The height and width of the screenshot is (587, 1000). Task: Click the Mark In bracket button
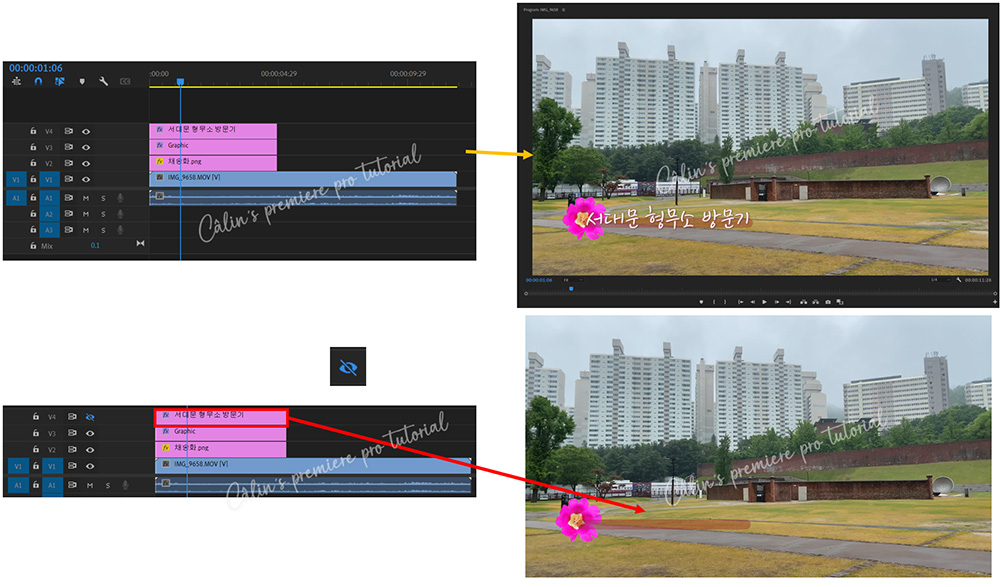714,302
